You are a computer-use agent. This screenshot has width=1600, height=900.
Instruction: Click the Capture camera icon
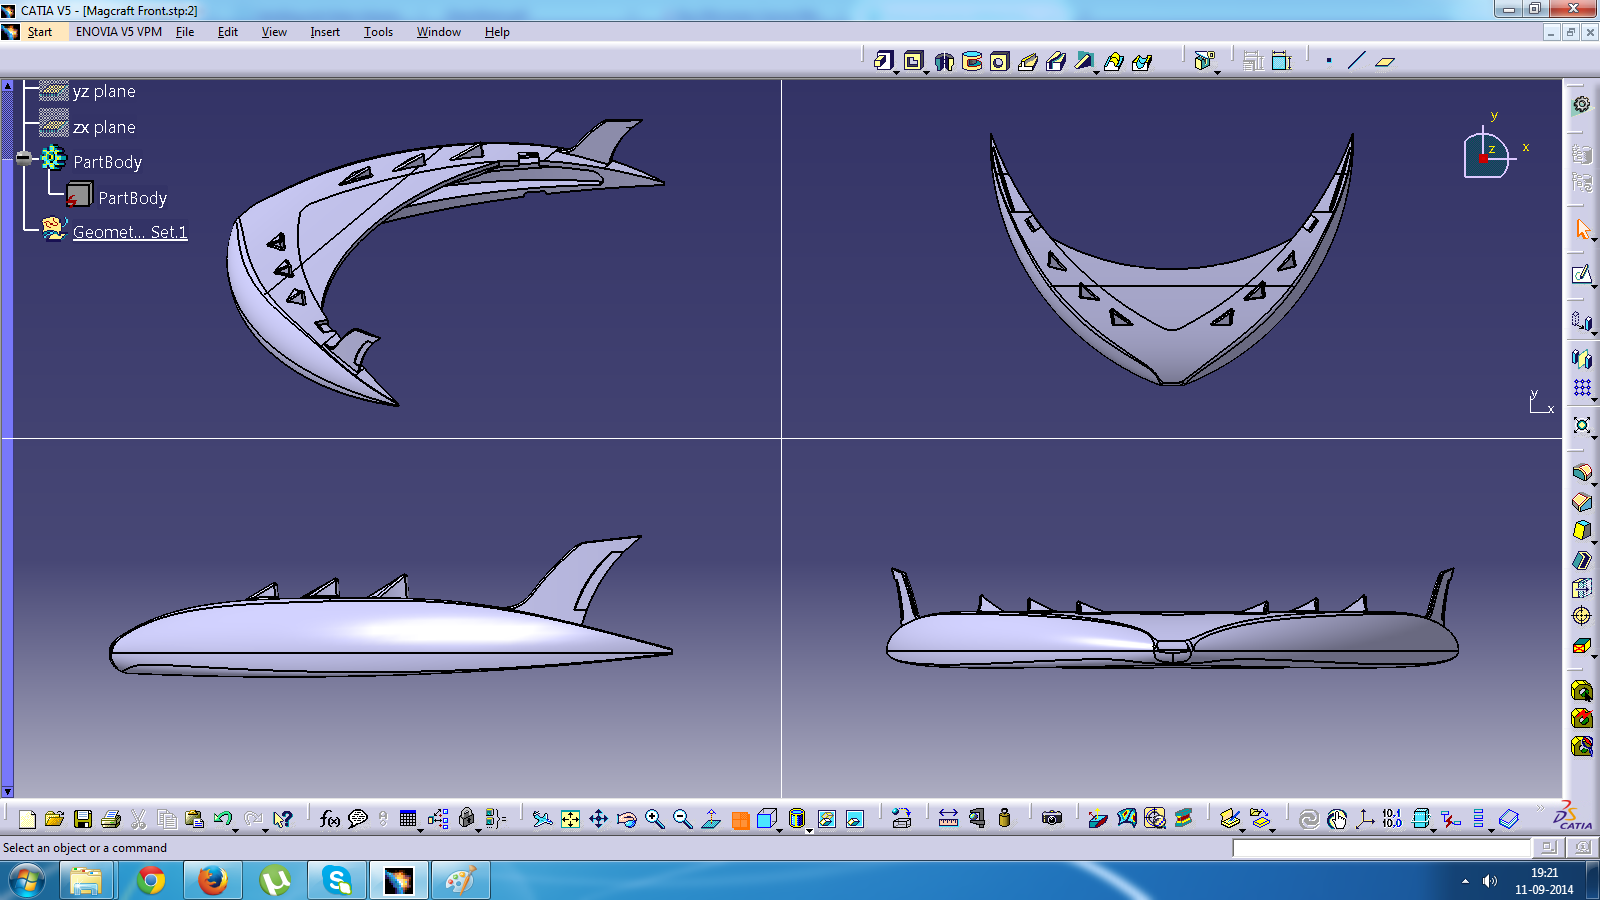[x=1051, y=818]
